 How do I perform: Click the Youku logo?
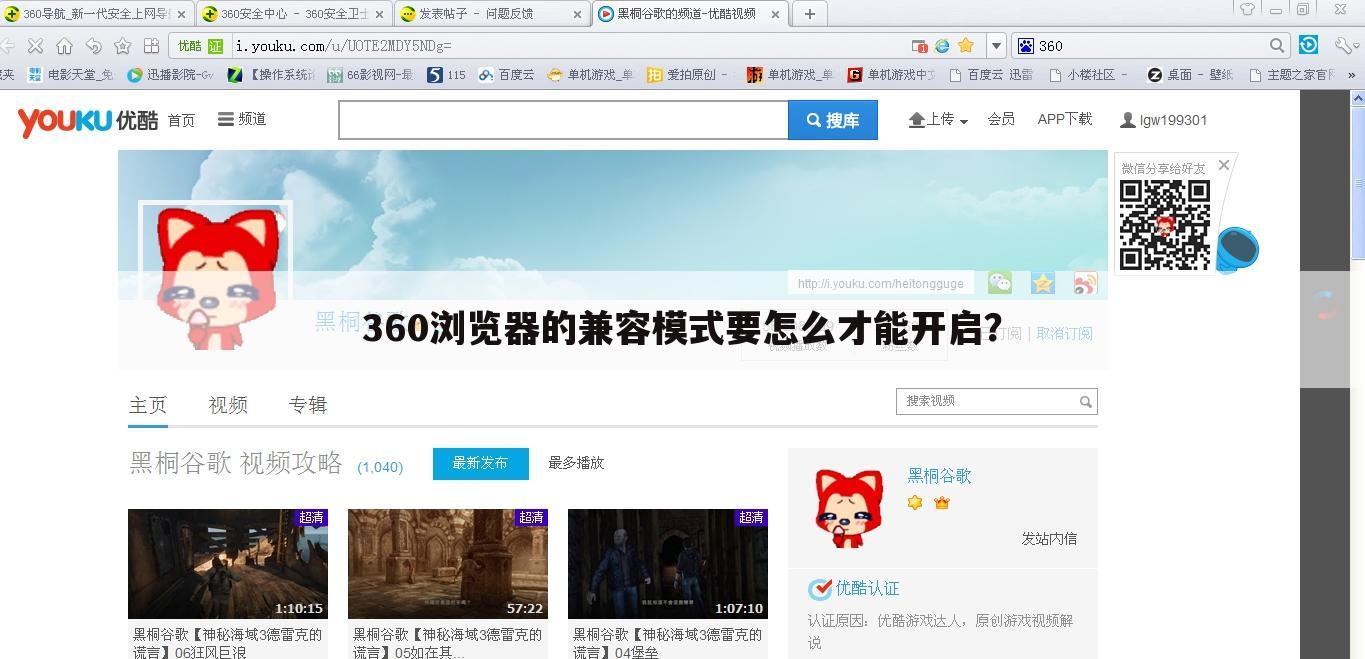[88, 120]
